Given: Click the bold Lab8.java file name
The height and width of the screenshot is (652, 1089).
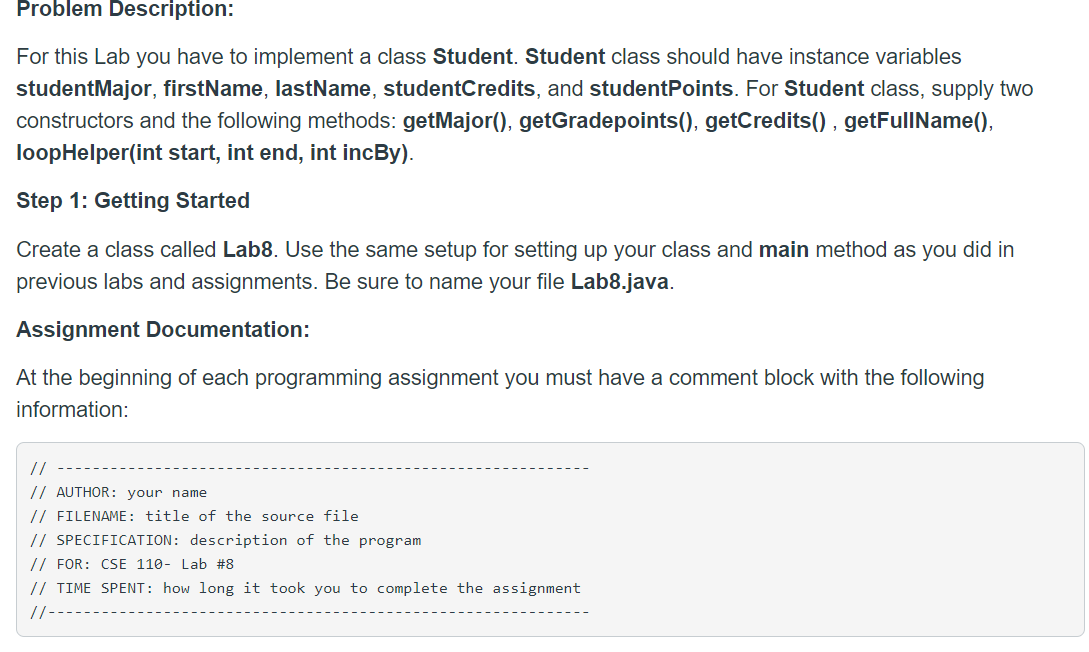Looking at the screenshot, I should (620, 282).
